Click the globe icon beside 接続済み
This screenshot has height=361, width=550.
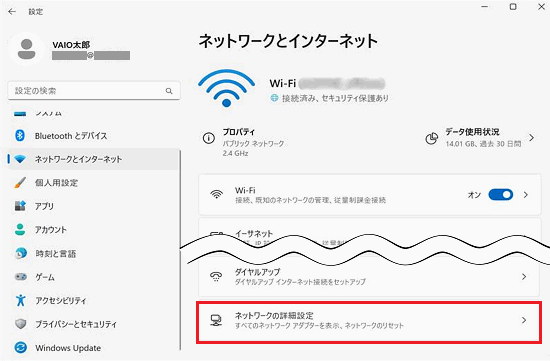[274, 98]
